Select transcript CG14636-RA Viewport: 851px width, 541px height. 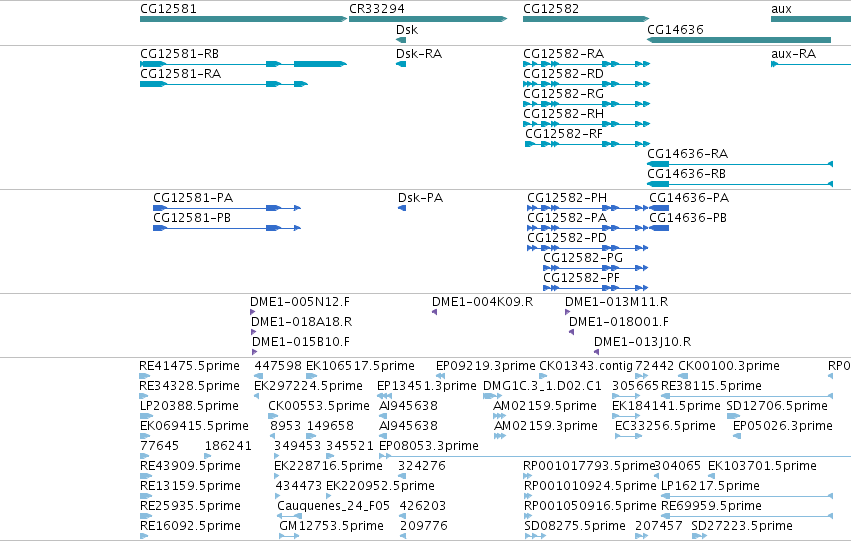click(x=740, y=164)
